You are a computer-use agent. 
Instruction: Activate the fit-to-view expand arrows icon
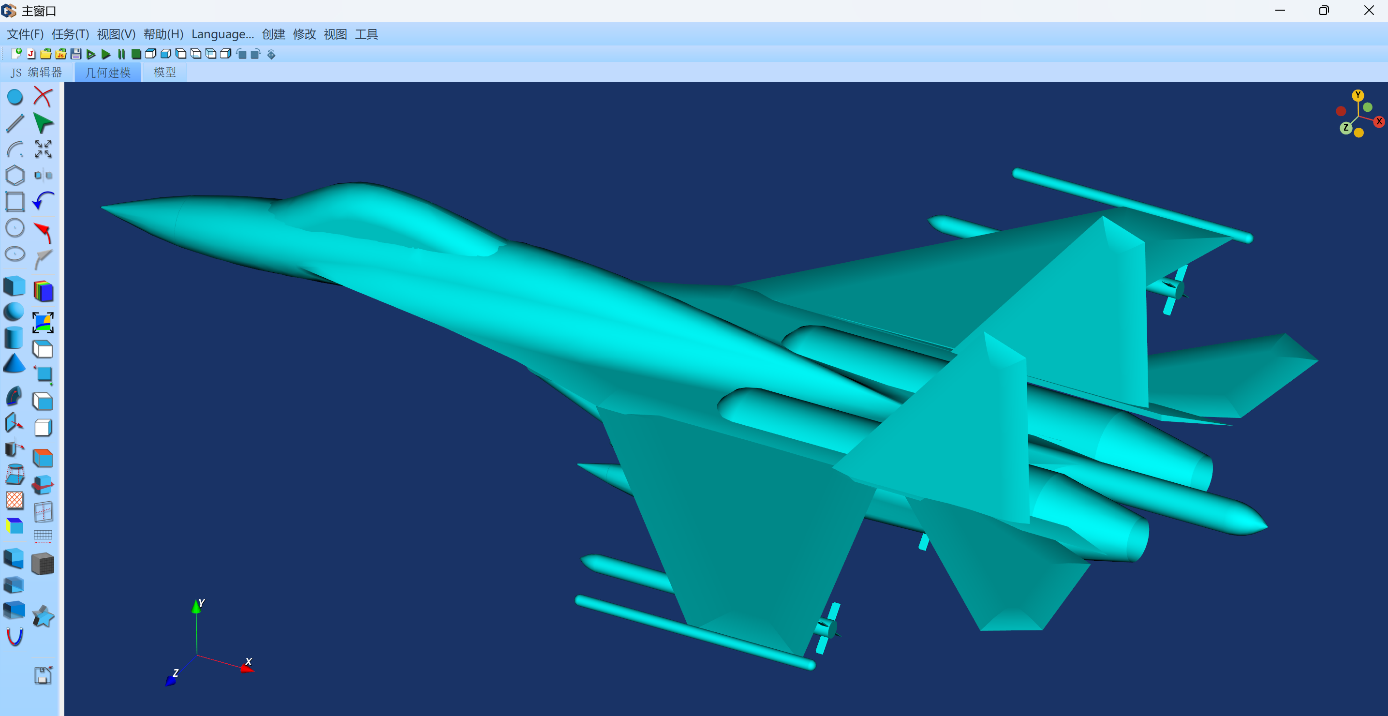[x=43, y=149]
